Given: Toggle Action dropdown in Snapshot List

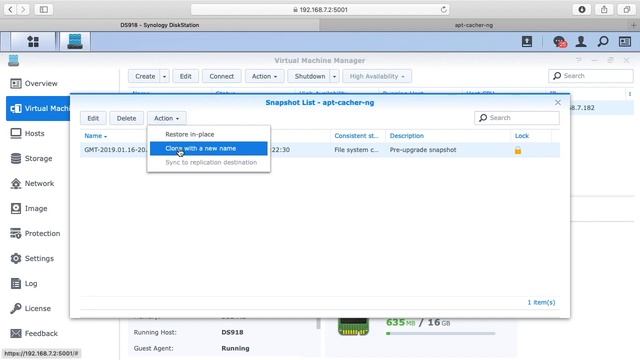Looking at the screenshot, I should coord(167,118).
